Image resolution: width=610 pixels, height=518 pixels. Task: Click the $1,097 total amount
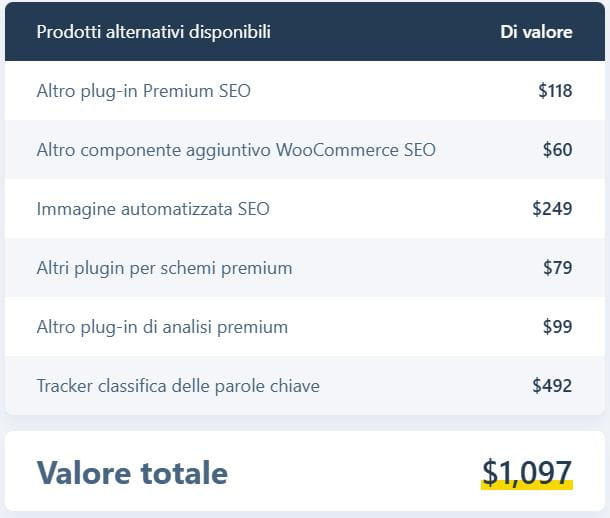pyautogui.click(x=527, y=470)
